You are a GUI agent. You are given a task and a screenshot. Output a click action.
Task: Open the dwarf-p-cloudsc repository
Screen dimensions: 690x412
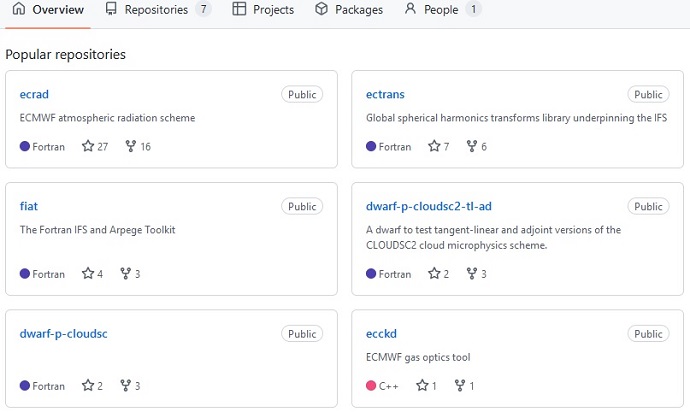[x=63, y=334]
